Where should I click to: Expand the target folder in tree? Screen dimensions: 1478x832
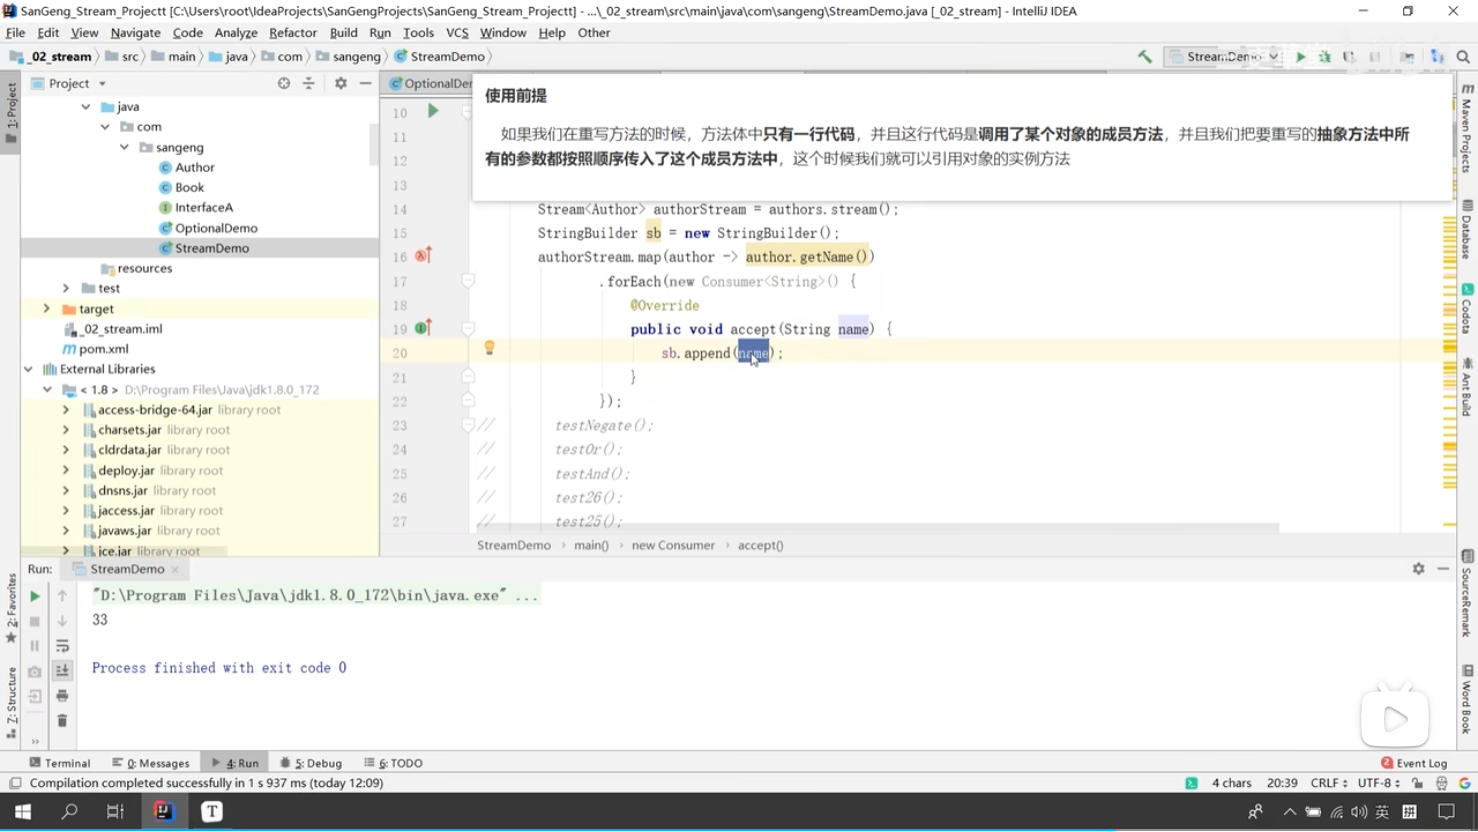tap(46, 309)
